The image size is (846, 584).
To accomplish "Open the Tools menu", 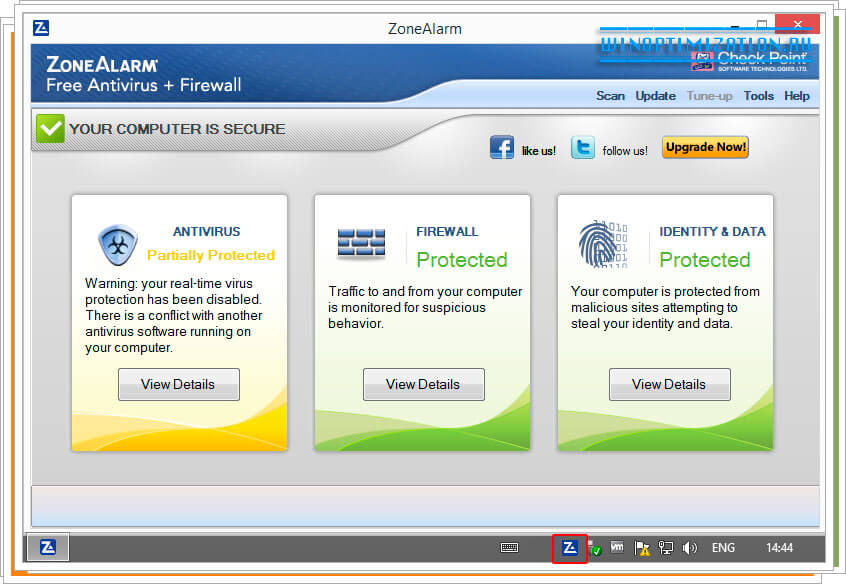I will 758,96.
